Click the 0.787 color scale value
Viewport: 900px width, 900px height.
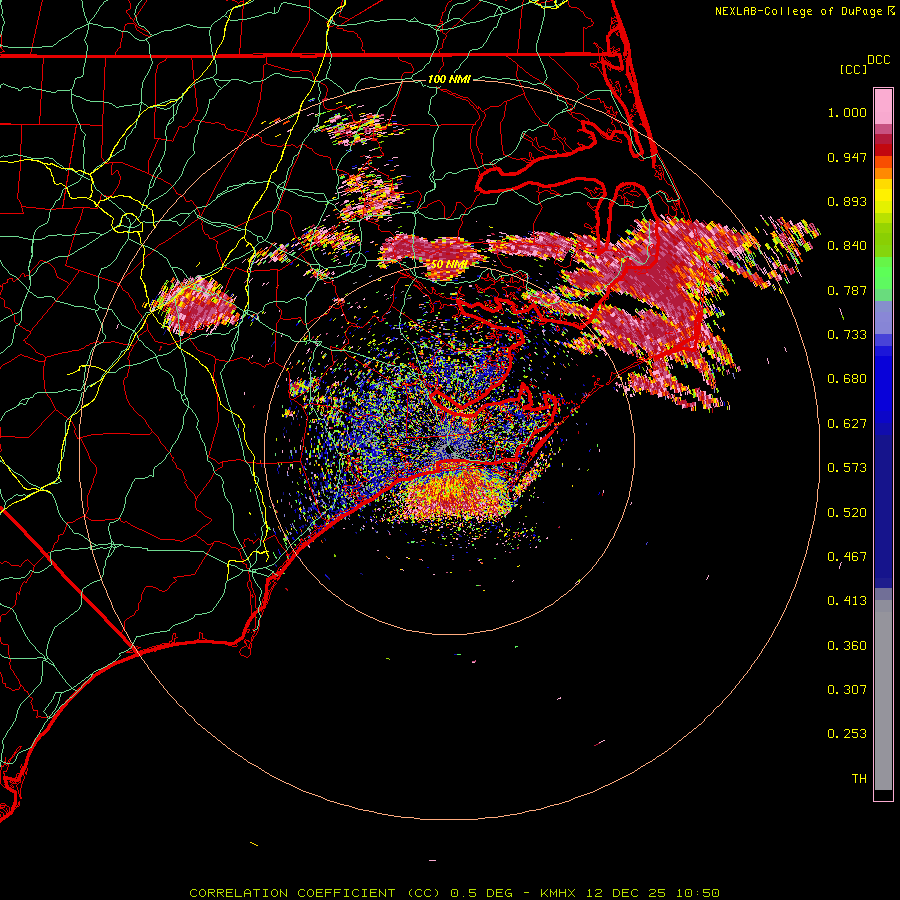pos(847,290)
